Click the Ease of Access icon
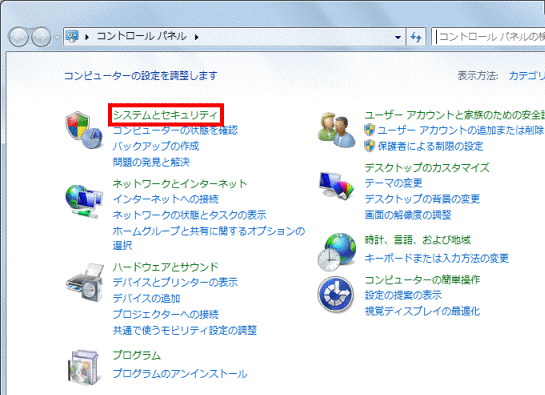Viewport: 545px width, 395px height. coord(336,295)
